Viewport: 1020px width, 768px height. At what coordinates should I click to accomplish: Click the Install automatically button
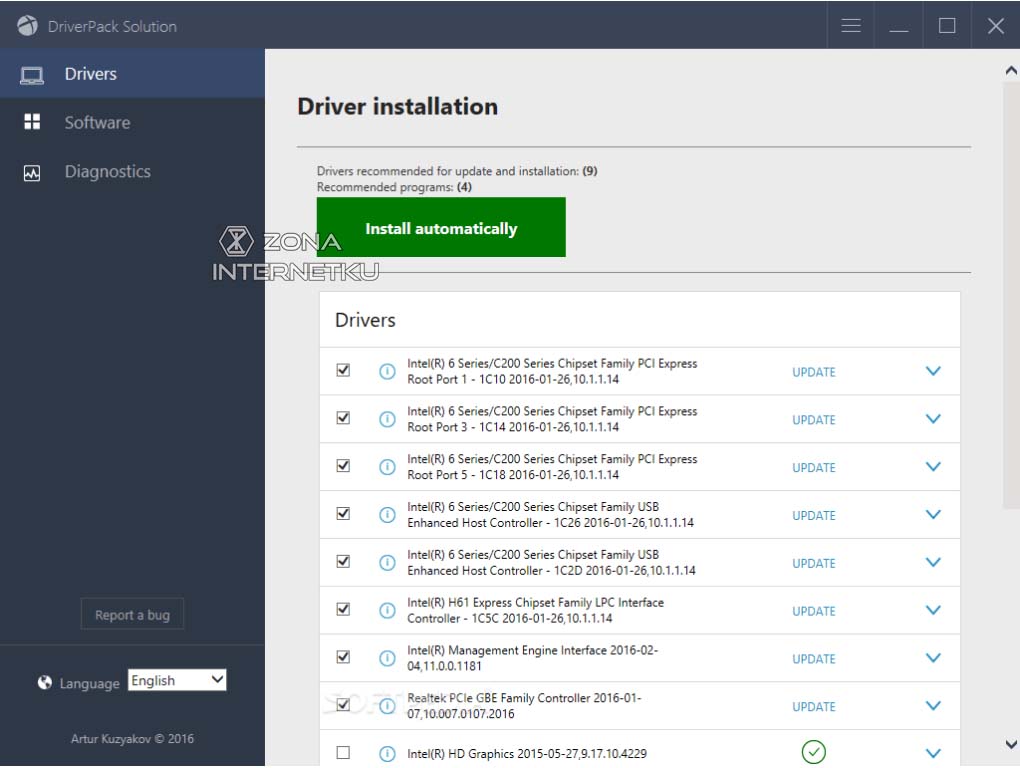point(441,227)
